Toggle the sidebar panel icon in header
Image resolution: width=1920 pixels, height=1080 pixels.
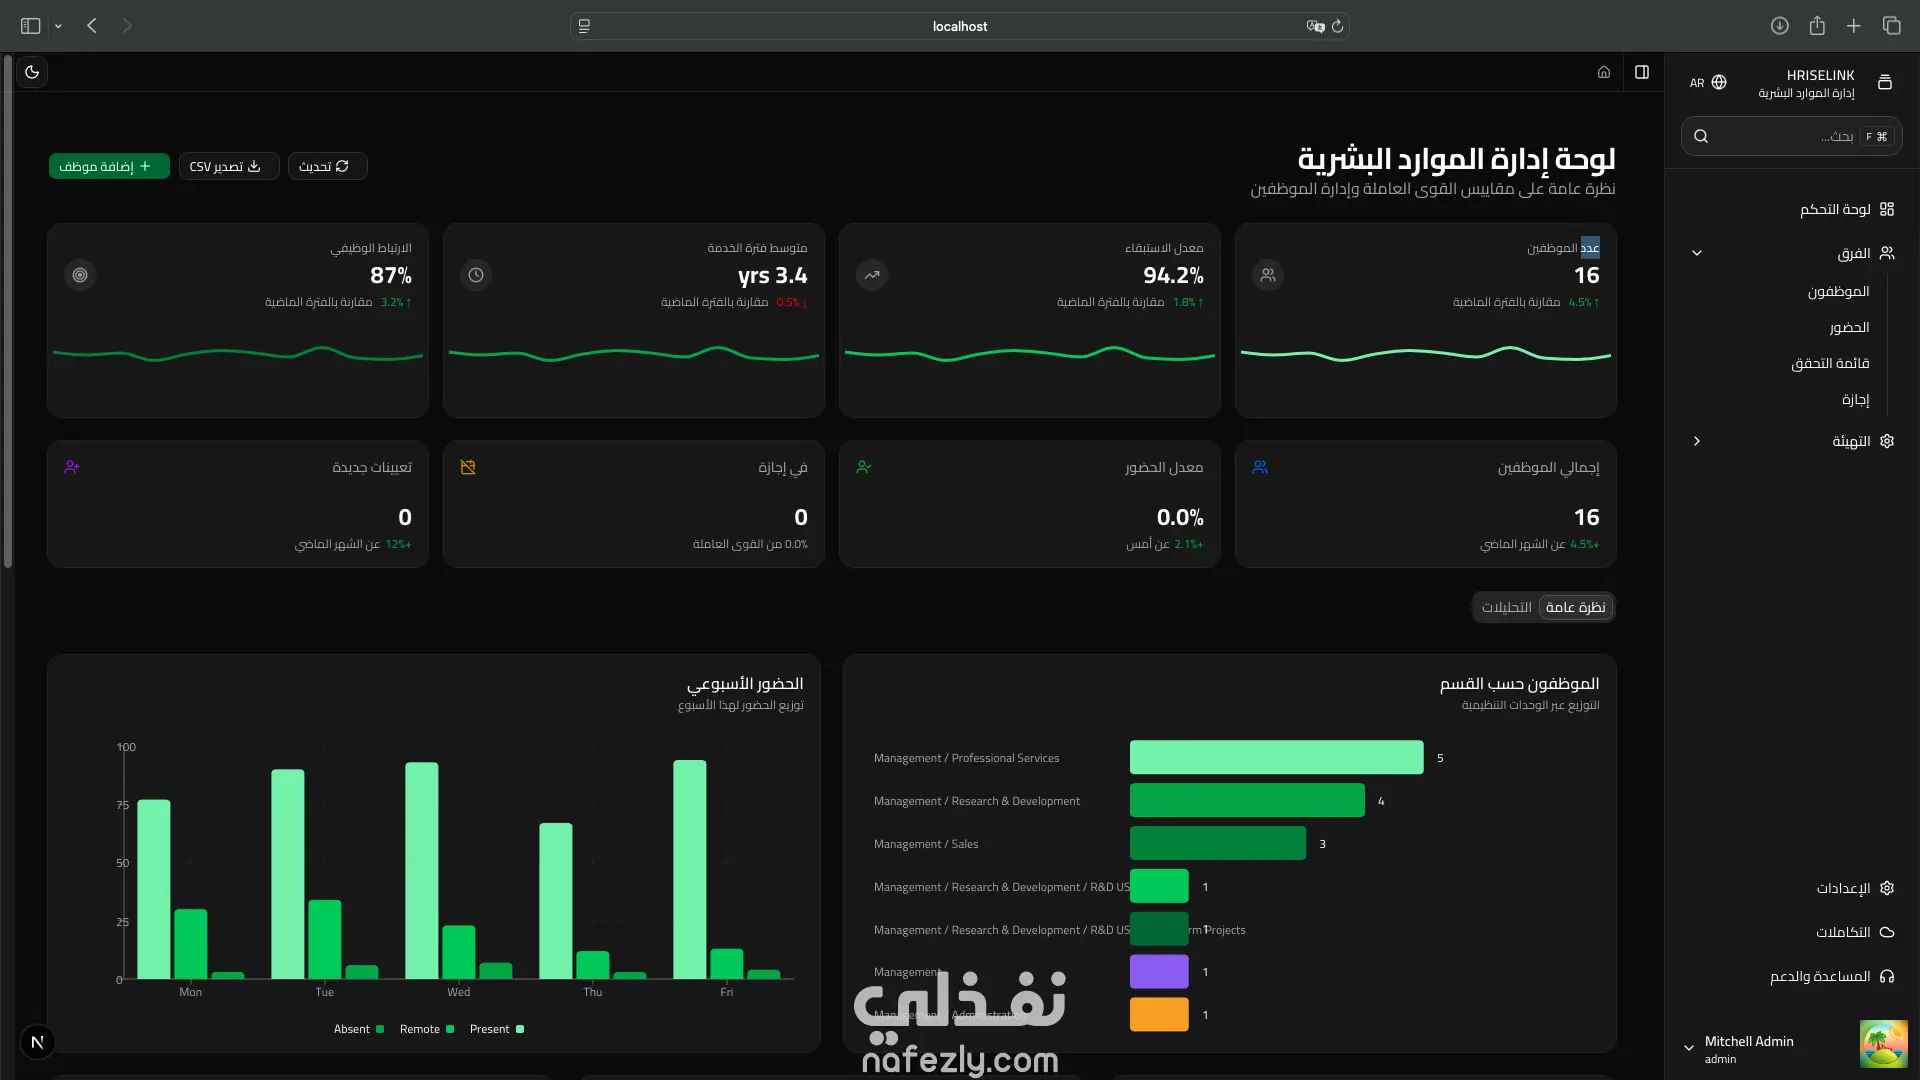(1642, 72)
